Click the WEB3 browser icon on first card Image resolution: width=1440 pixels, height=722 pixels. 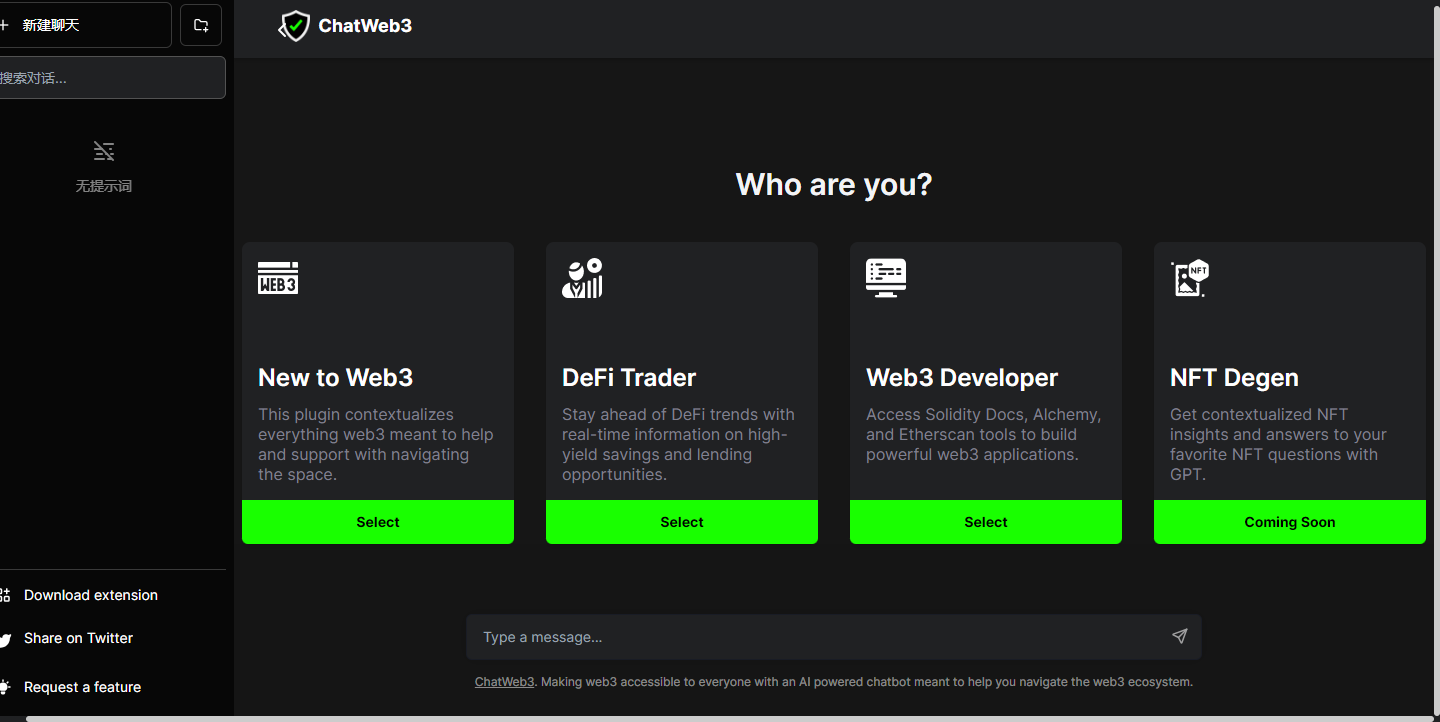(x=278, y=278)
